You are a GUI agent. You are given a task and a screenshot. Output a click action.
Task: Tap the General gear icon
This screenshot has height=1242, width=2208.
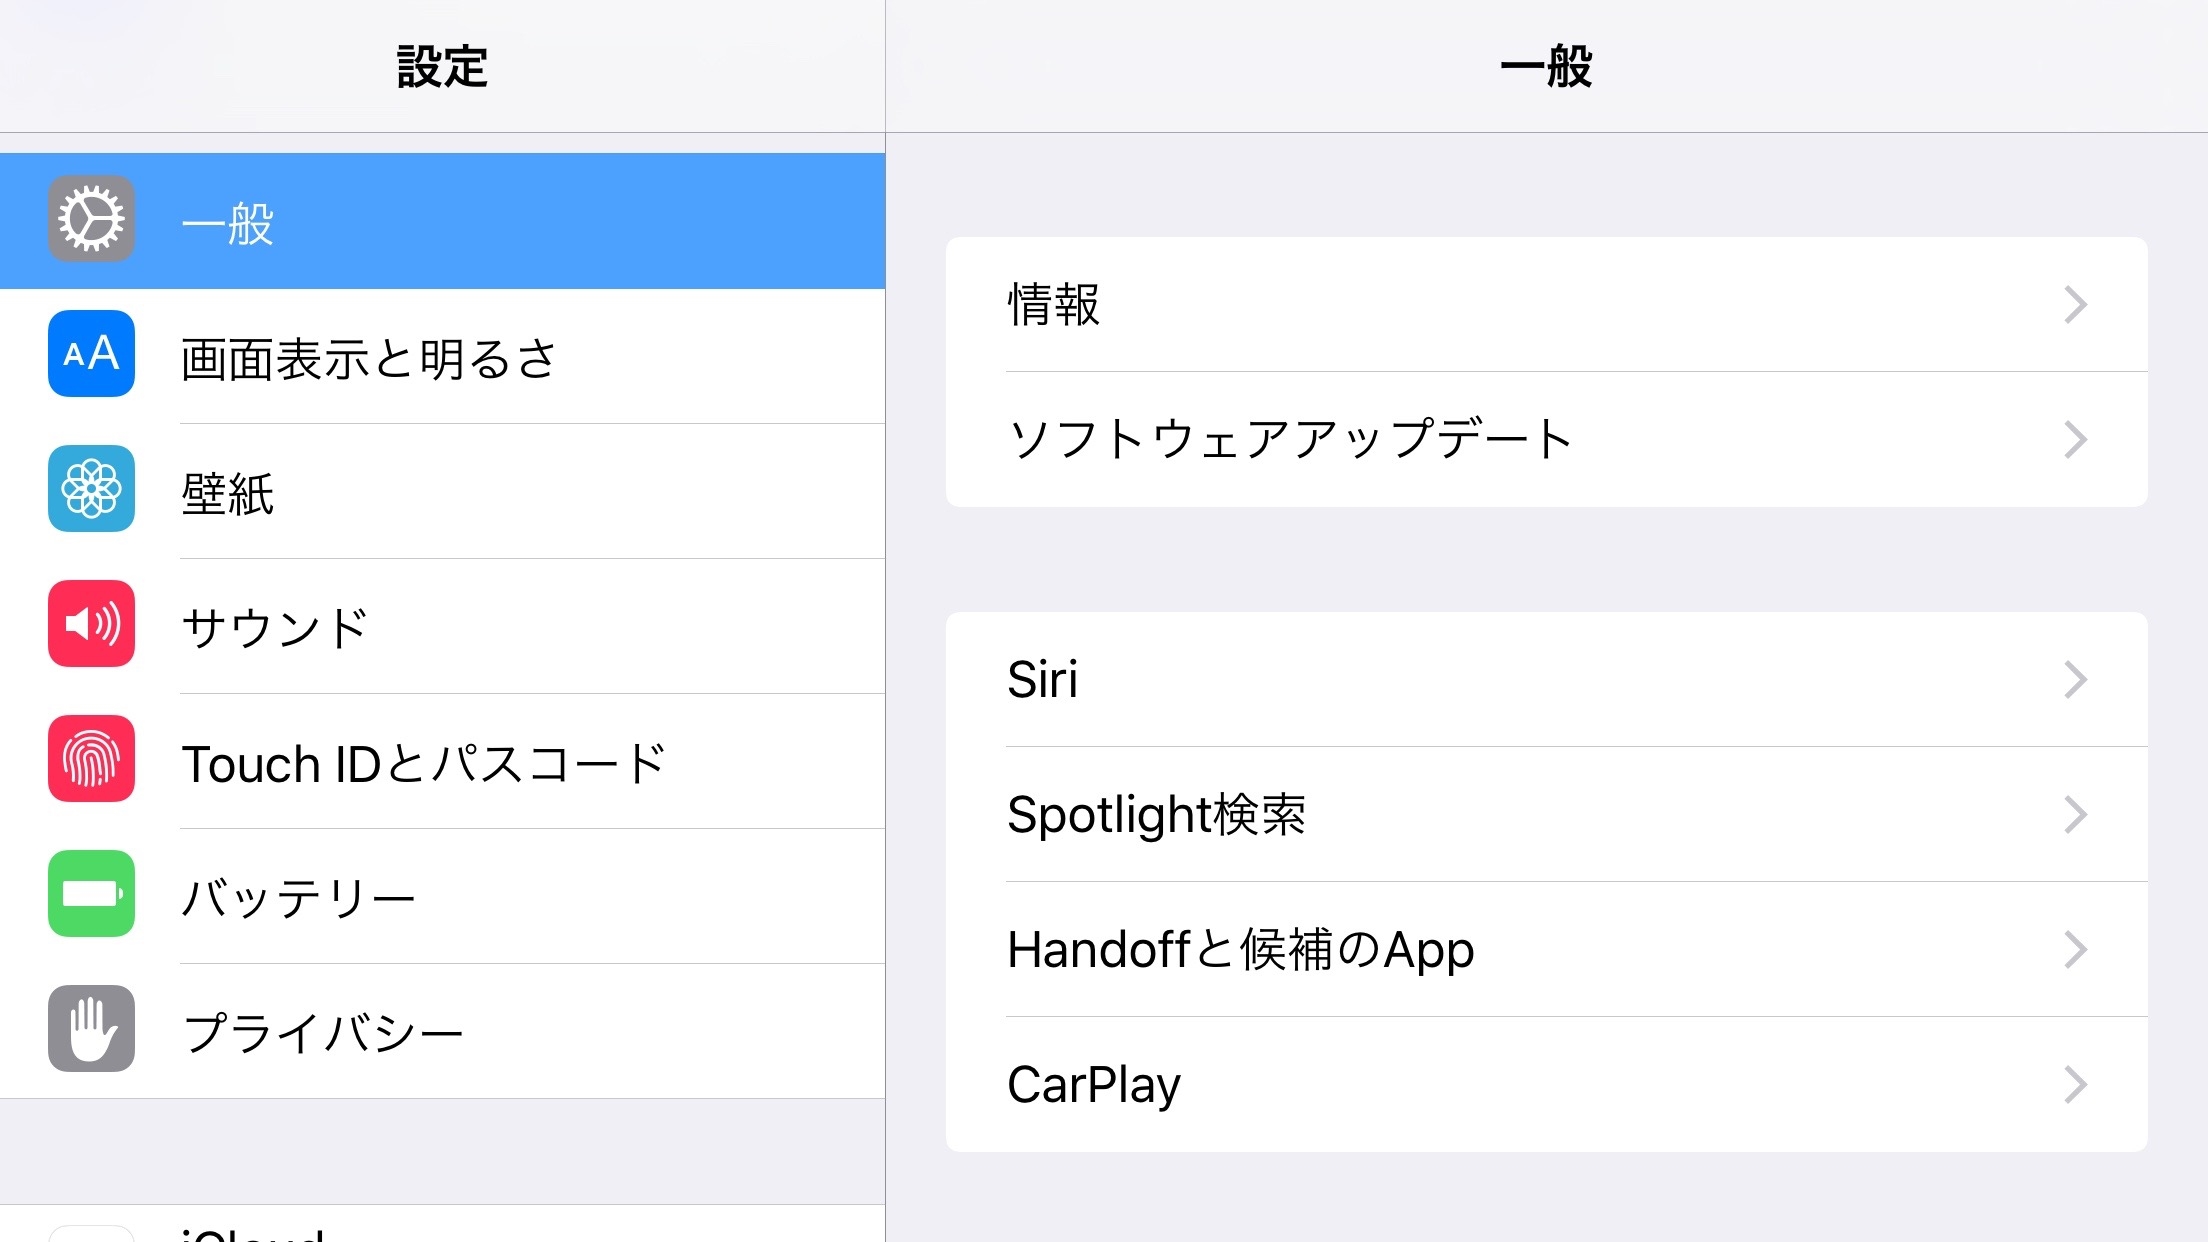coord(91,219)
